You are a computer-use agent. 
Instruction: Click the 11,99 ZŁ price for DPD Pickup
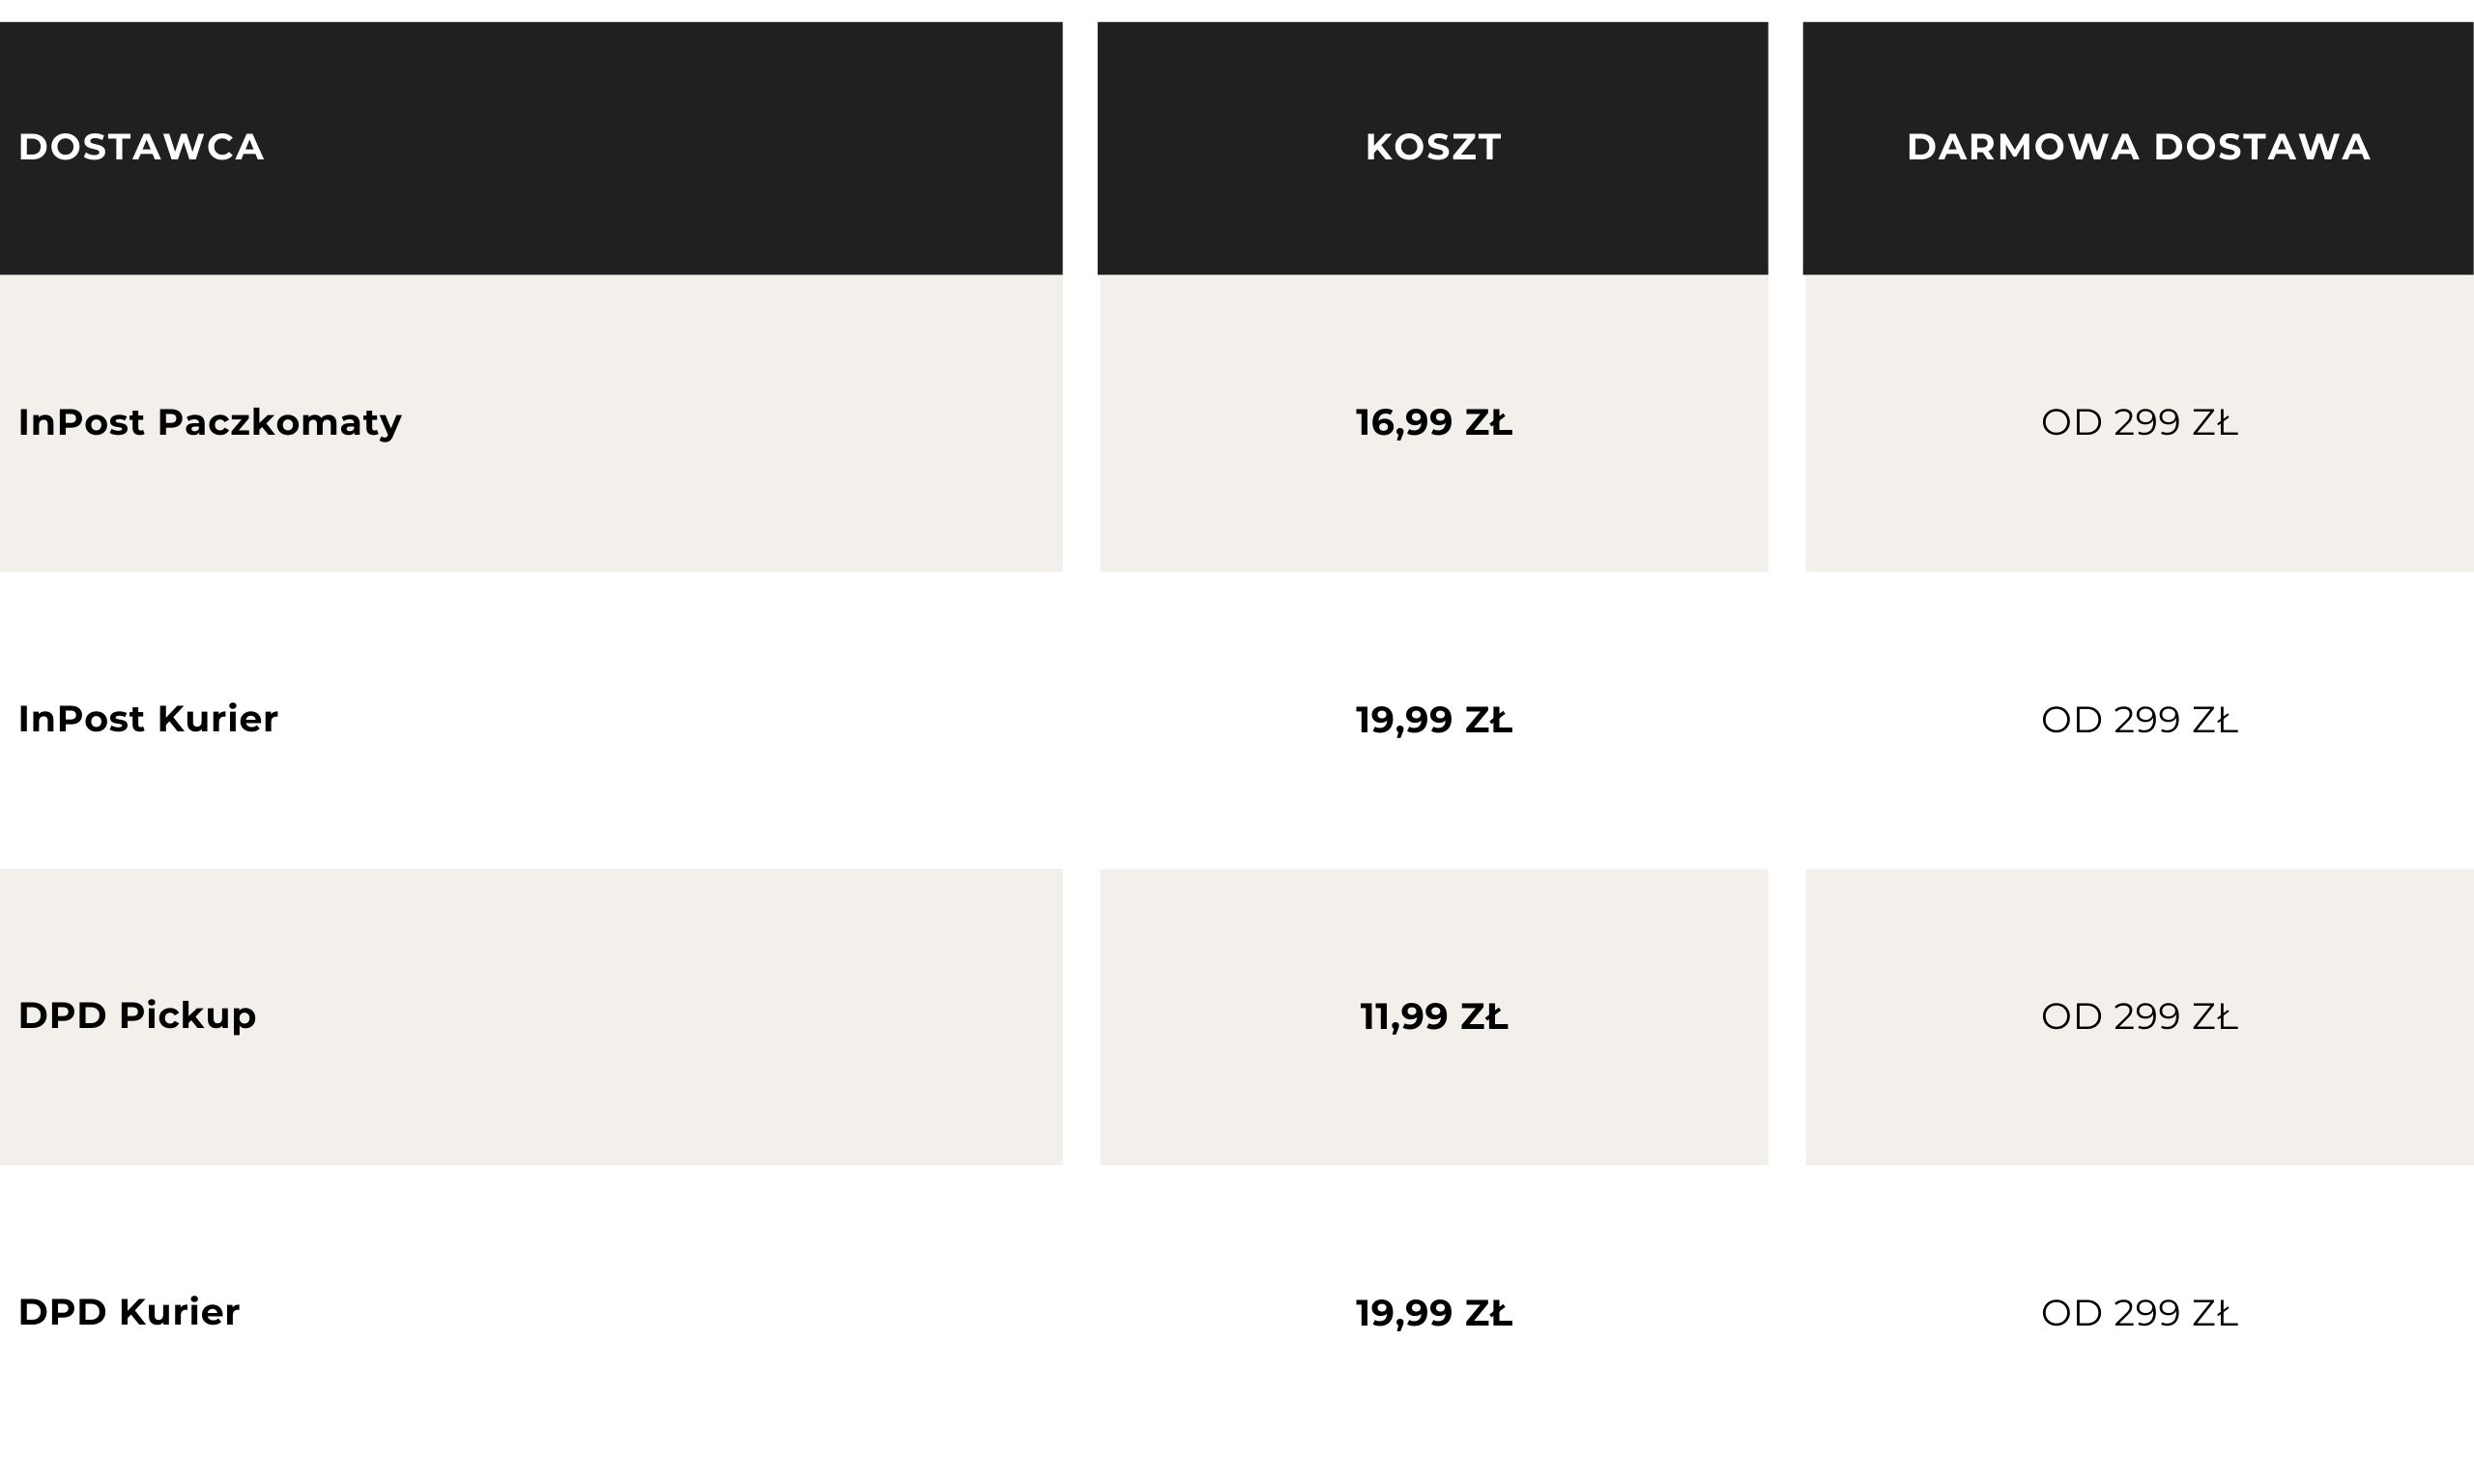tap(1433, 1016)
